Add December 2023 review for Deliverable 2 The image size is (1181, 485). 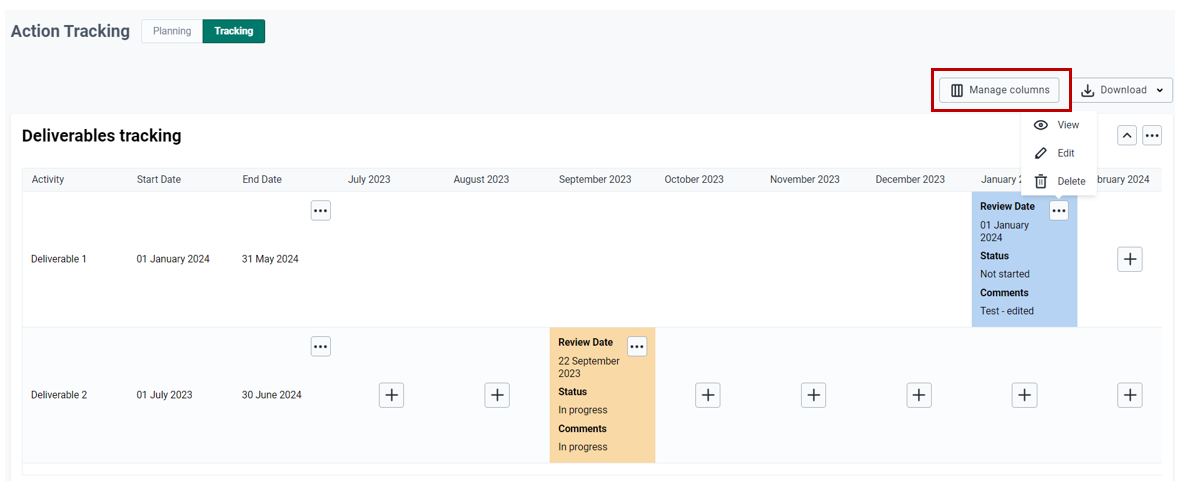919,395
